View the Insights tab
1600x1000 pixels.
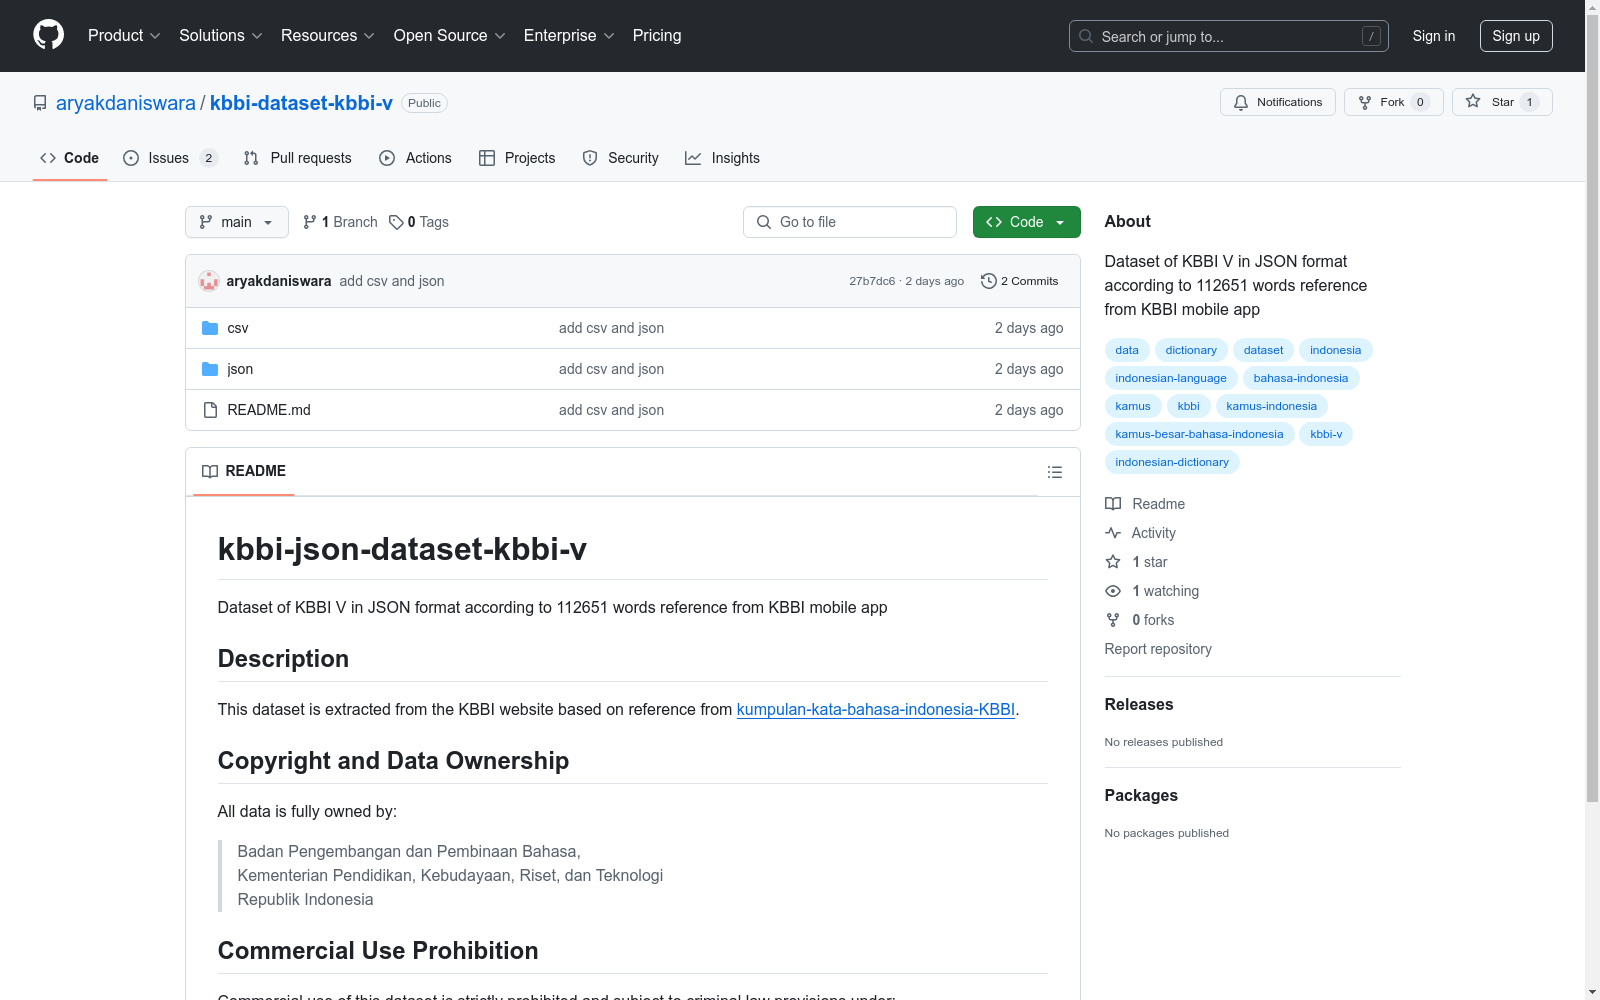pos(722,158)
